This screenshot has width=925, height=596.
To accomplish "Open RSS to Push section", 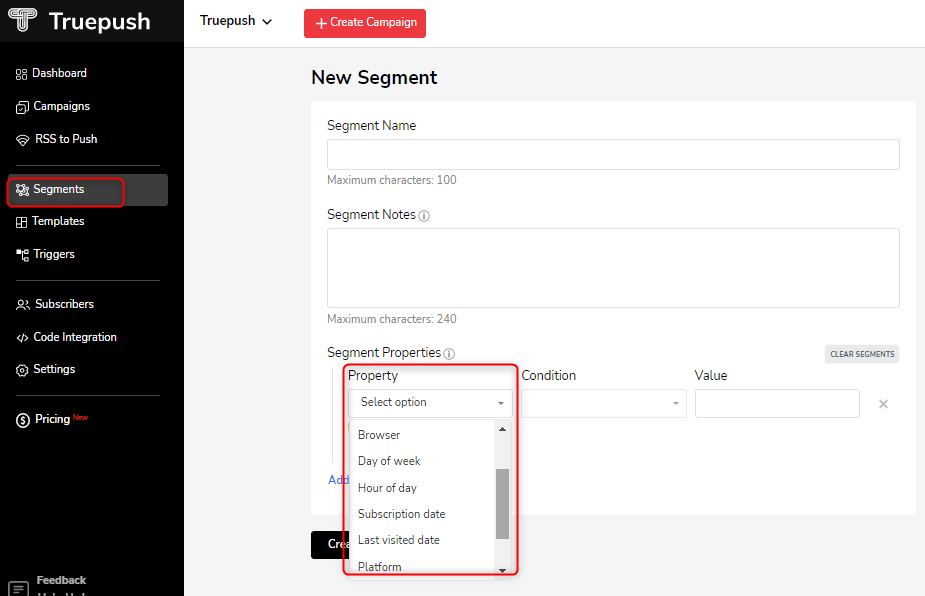I will tap(66, 139).
